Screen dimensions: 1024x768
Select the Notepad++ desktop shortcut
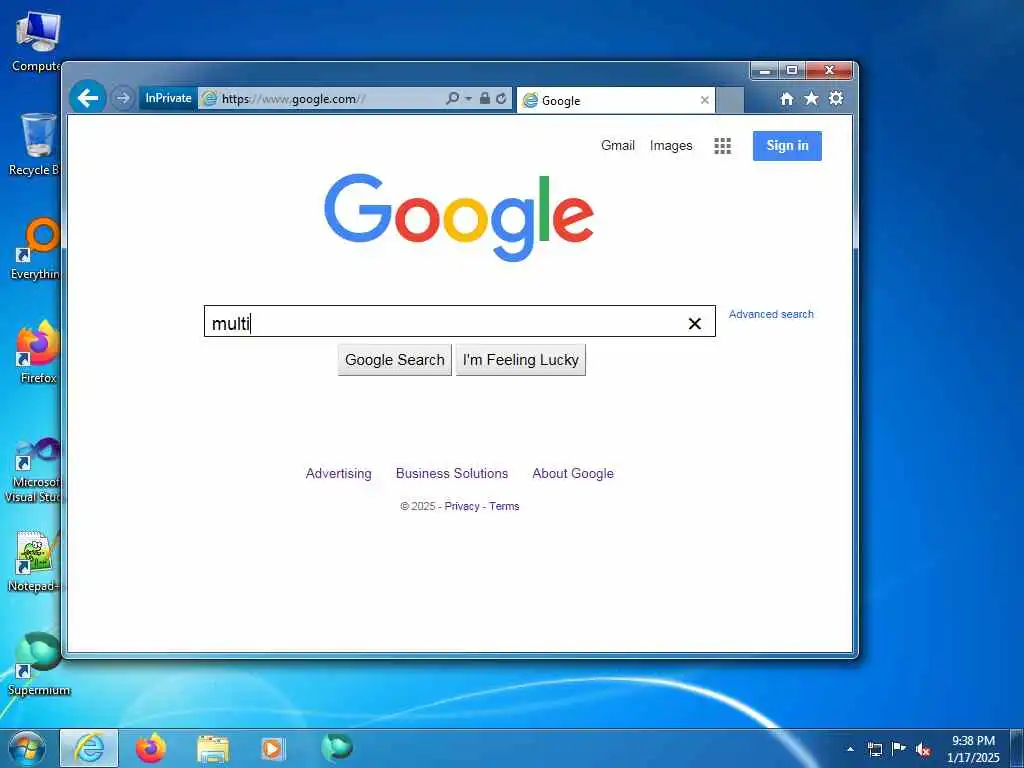pos(35,562)
